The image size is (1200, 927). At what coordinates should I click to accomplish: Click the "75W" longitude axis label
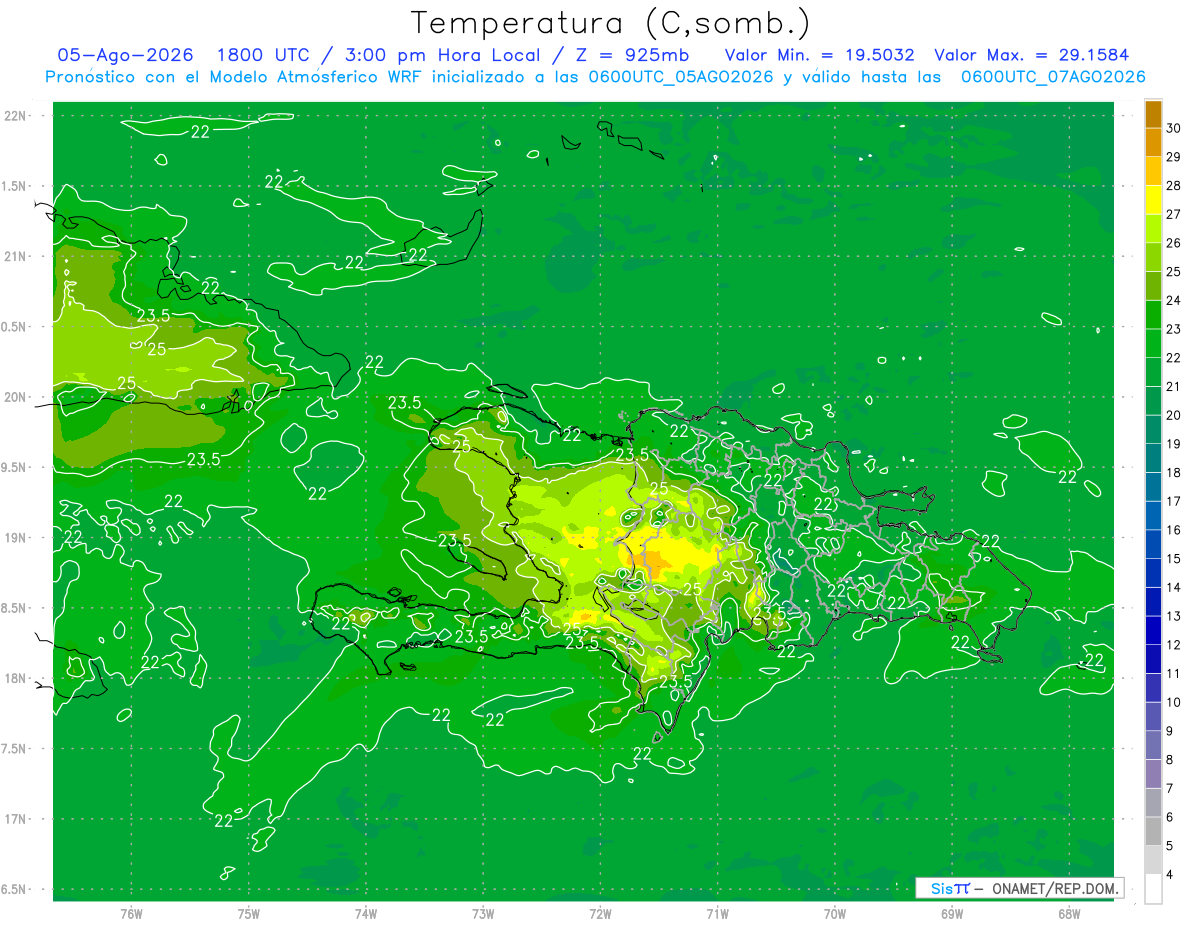(249, 914)
